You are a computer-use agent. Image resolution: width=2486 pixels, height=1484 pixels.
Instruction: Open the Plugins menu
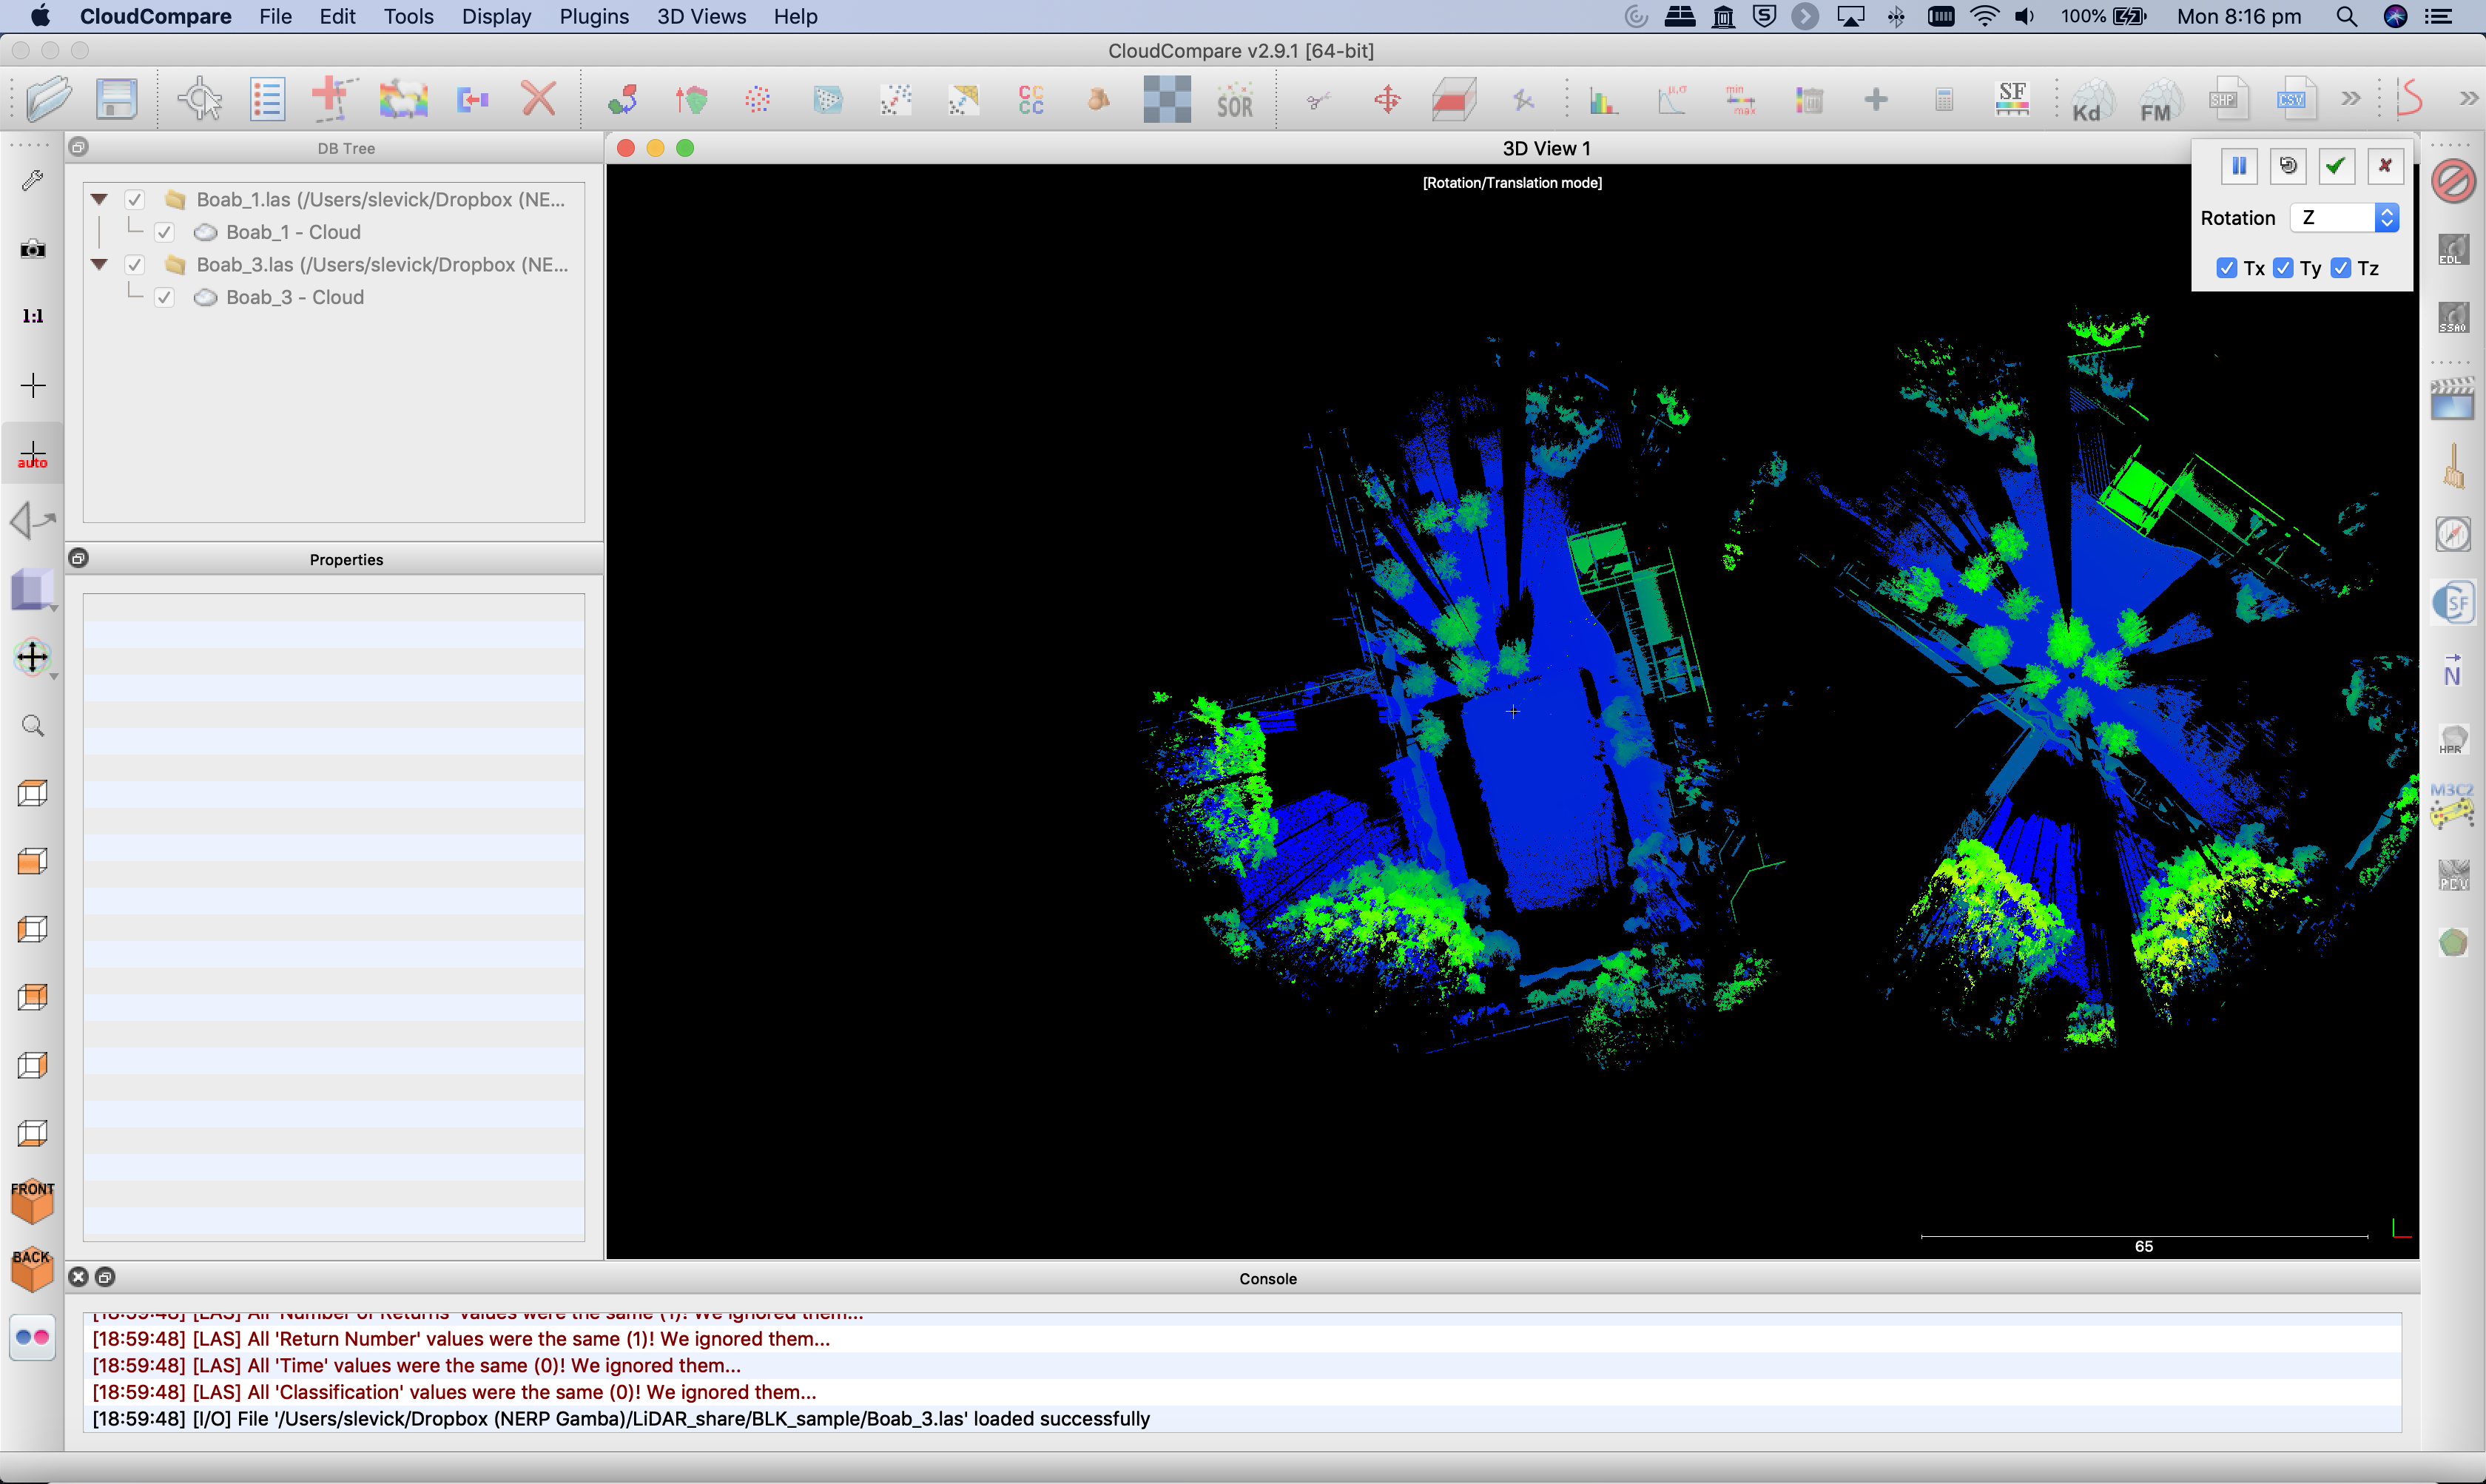(x=594, y=16)
